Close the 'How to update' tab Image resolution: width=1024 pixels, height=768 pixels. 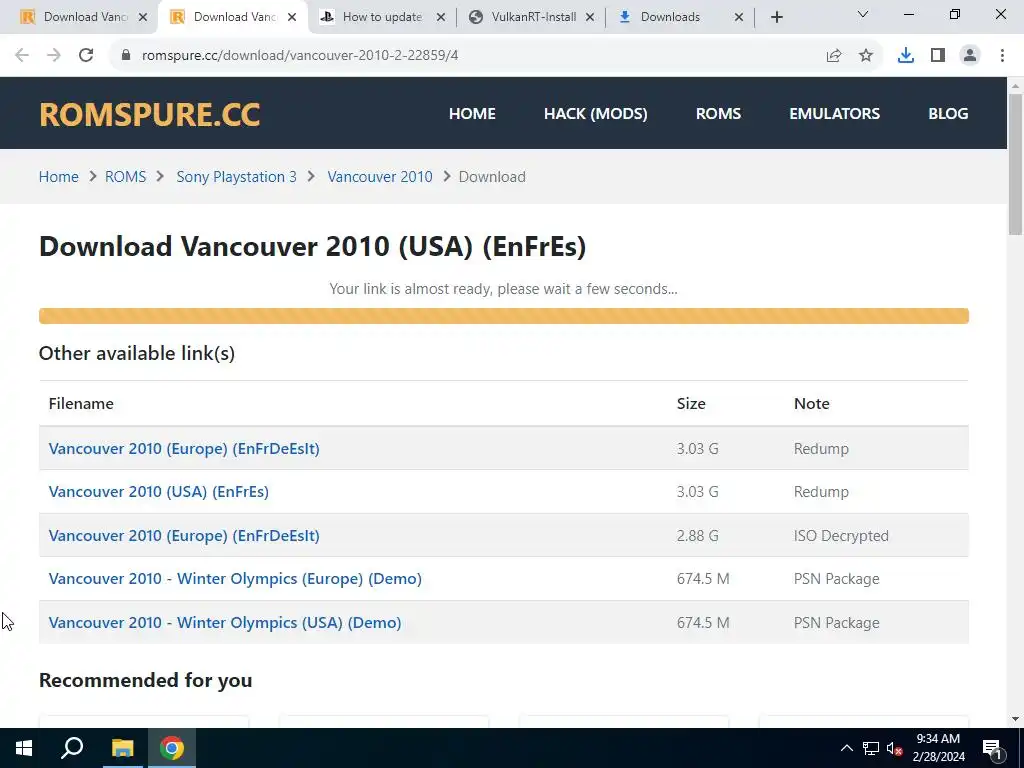click(441, 18)
